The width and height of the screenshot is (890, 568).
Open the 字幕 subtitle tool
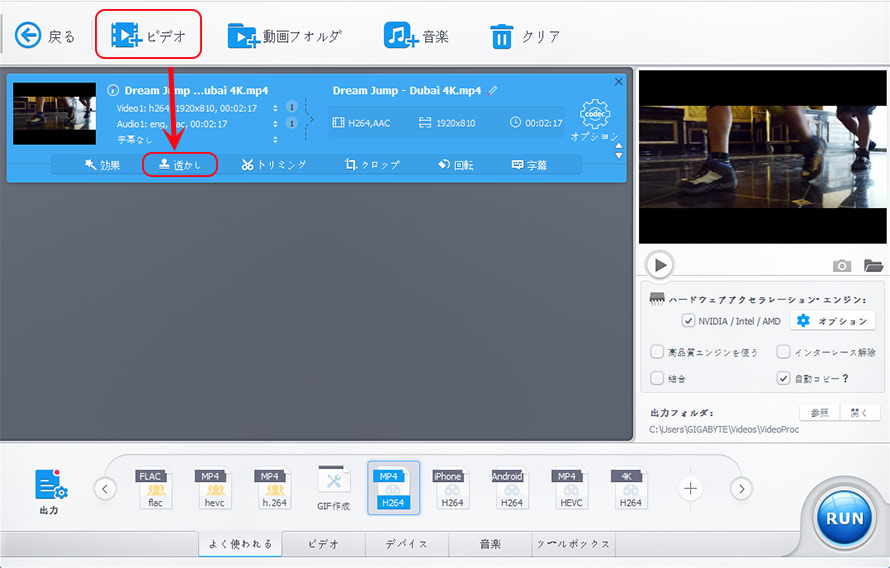tap(530, 165)
